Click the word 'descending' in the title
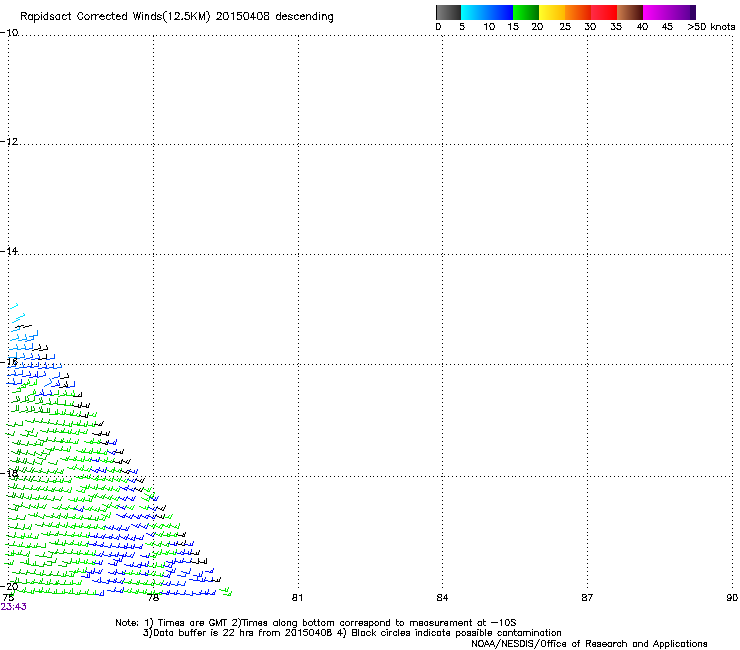The image size is (740, 650). click(x=304, y=17)
